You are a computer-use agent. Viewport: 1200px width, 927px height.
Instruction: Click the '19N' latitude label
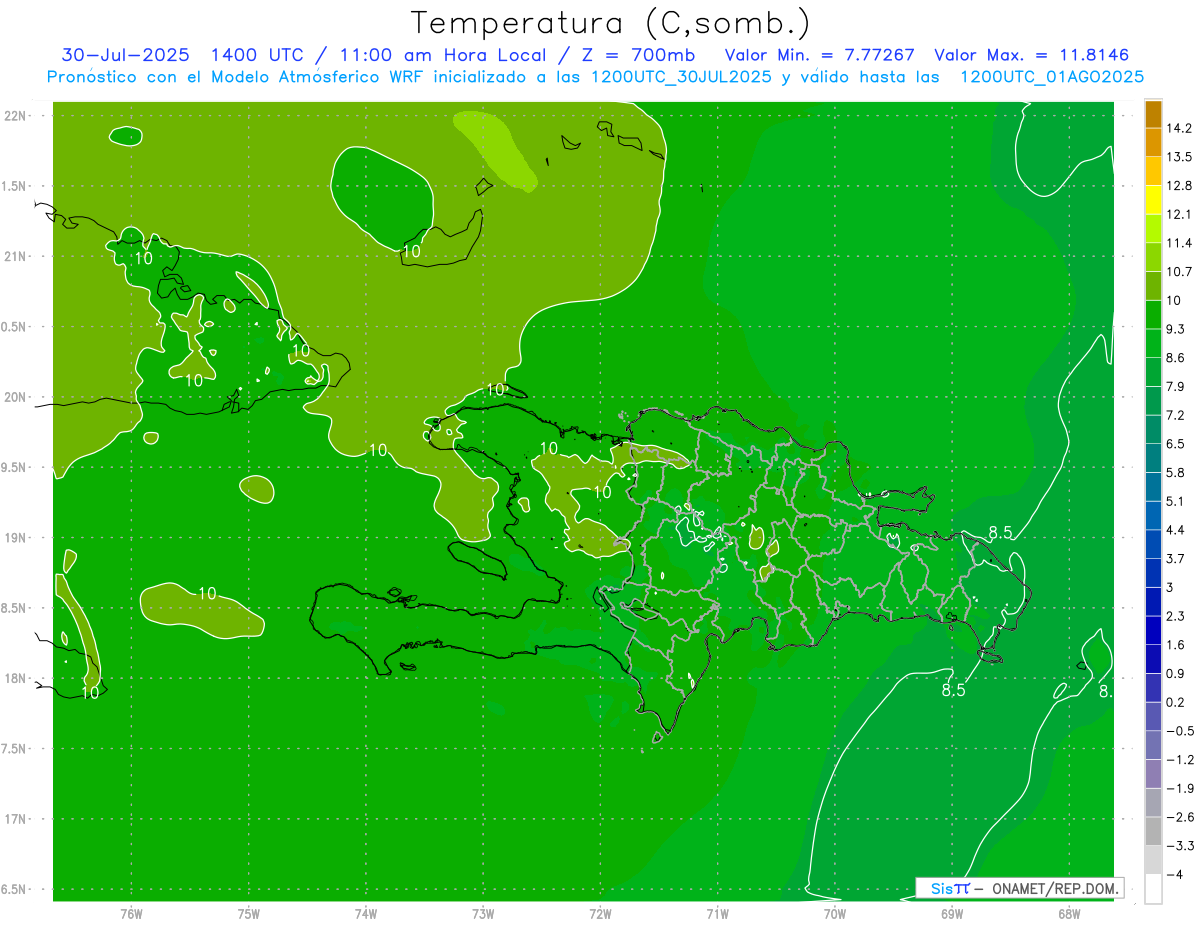pos(16,537)
